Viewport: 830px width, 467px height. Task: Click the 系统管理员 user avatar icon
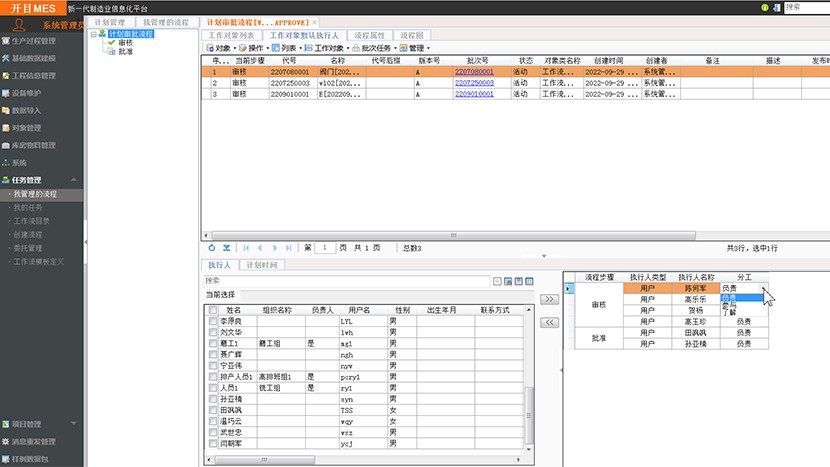point(19,22)
